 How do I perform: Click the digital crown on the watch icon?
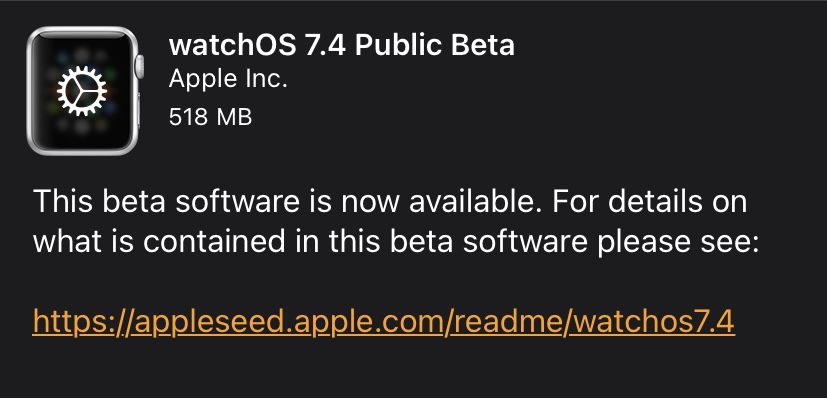140,66
